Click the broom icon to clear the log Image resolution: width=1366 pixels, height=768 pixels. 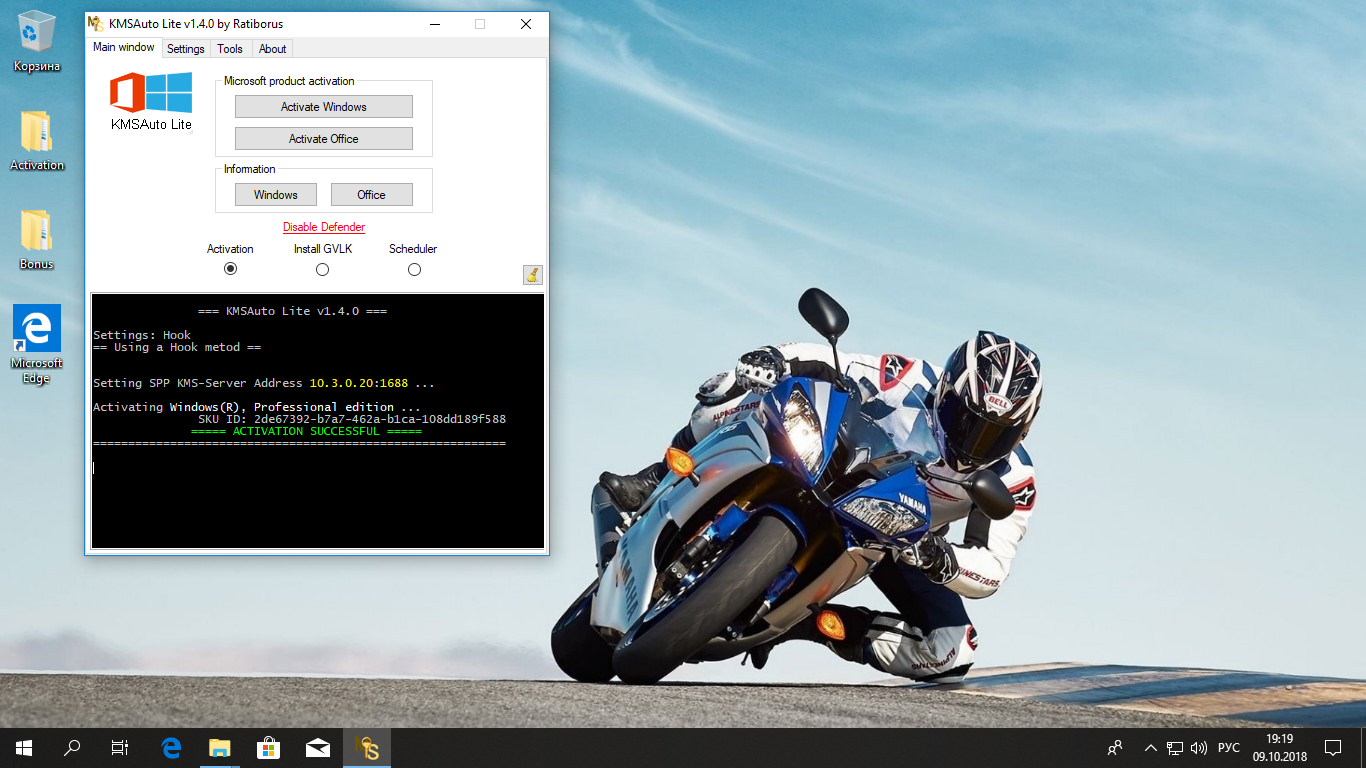[532, 275]
